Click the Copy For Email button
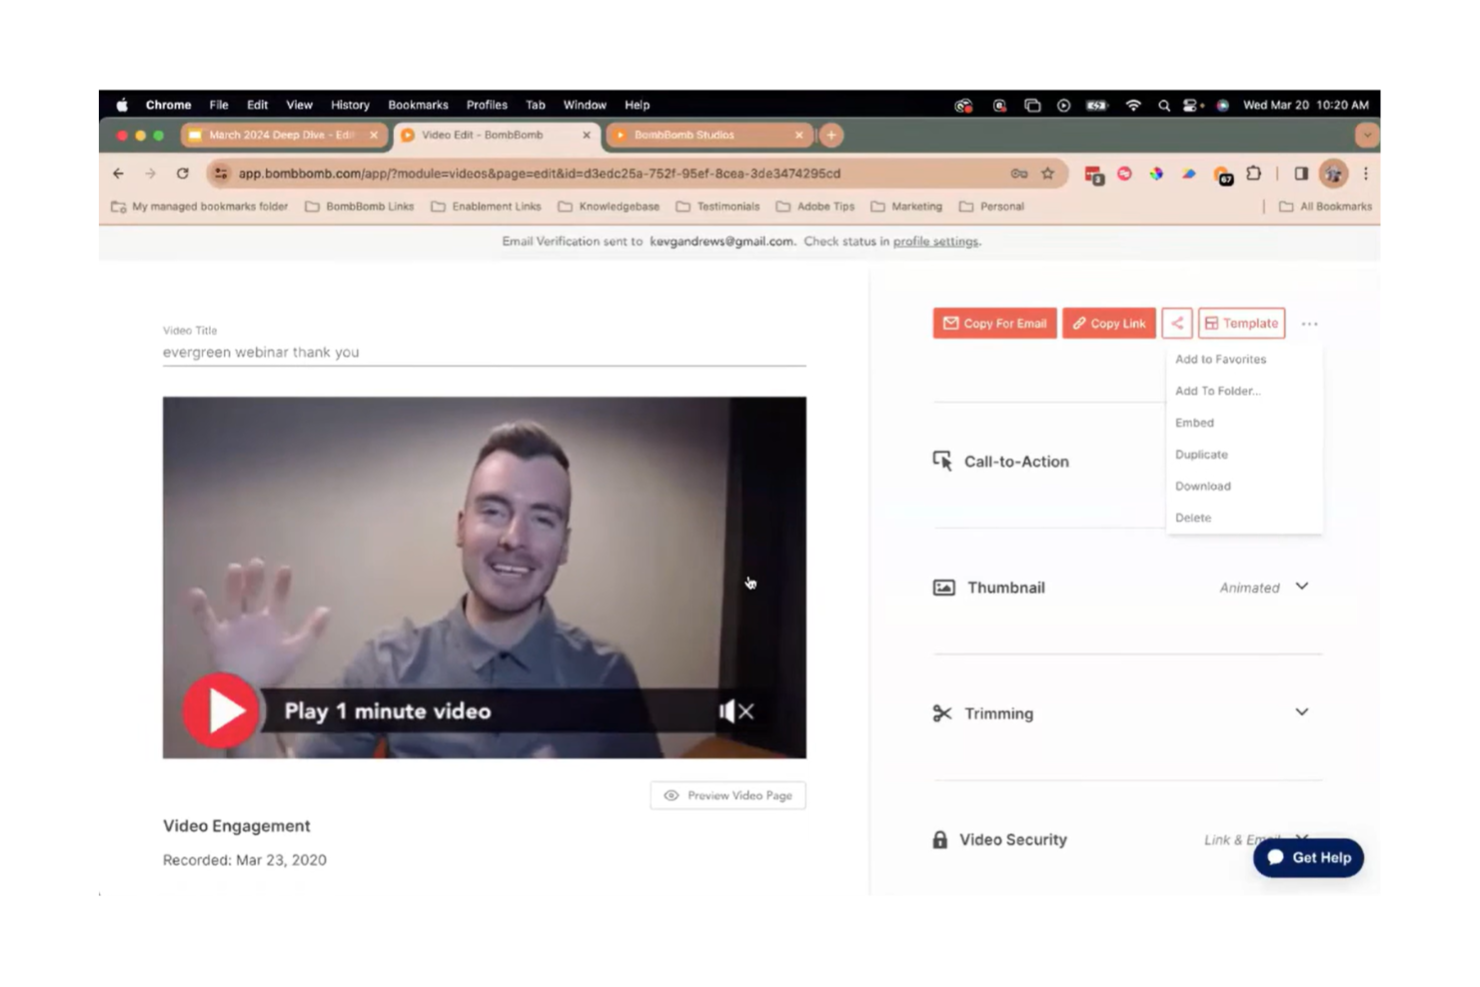 994,323
